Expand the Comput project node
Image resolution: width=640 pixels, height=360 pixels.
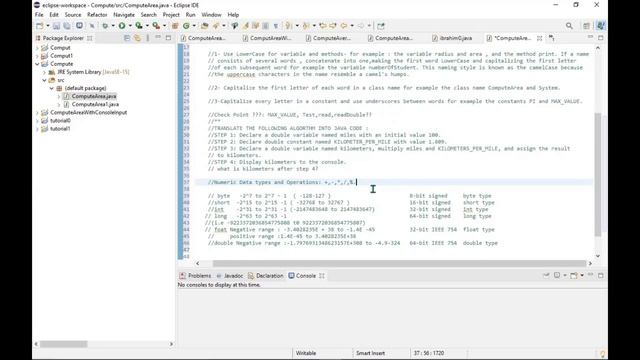click(38, 48)
